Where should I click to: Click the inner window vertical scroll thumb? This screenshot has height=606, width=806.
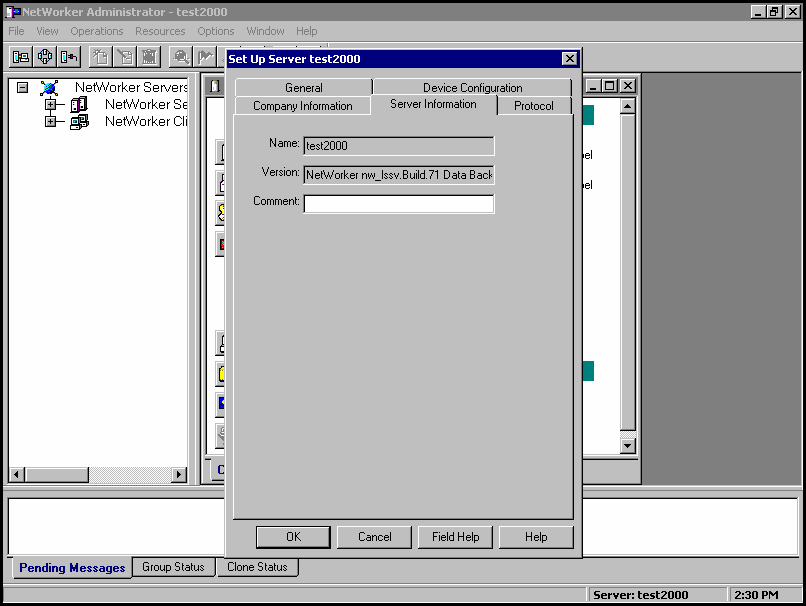(x=627, y=272)
